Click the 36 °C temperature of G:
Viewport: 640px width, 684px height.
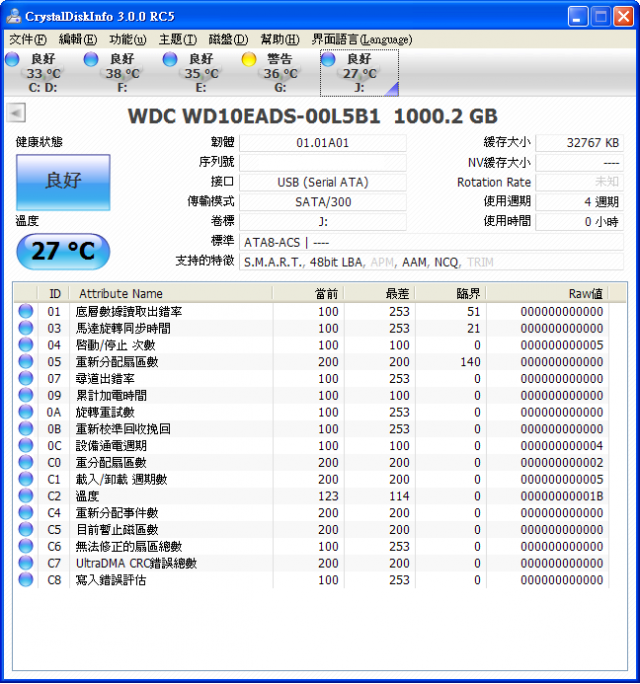pyautogui.click(x=280, y=73)
